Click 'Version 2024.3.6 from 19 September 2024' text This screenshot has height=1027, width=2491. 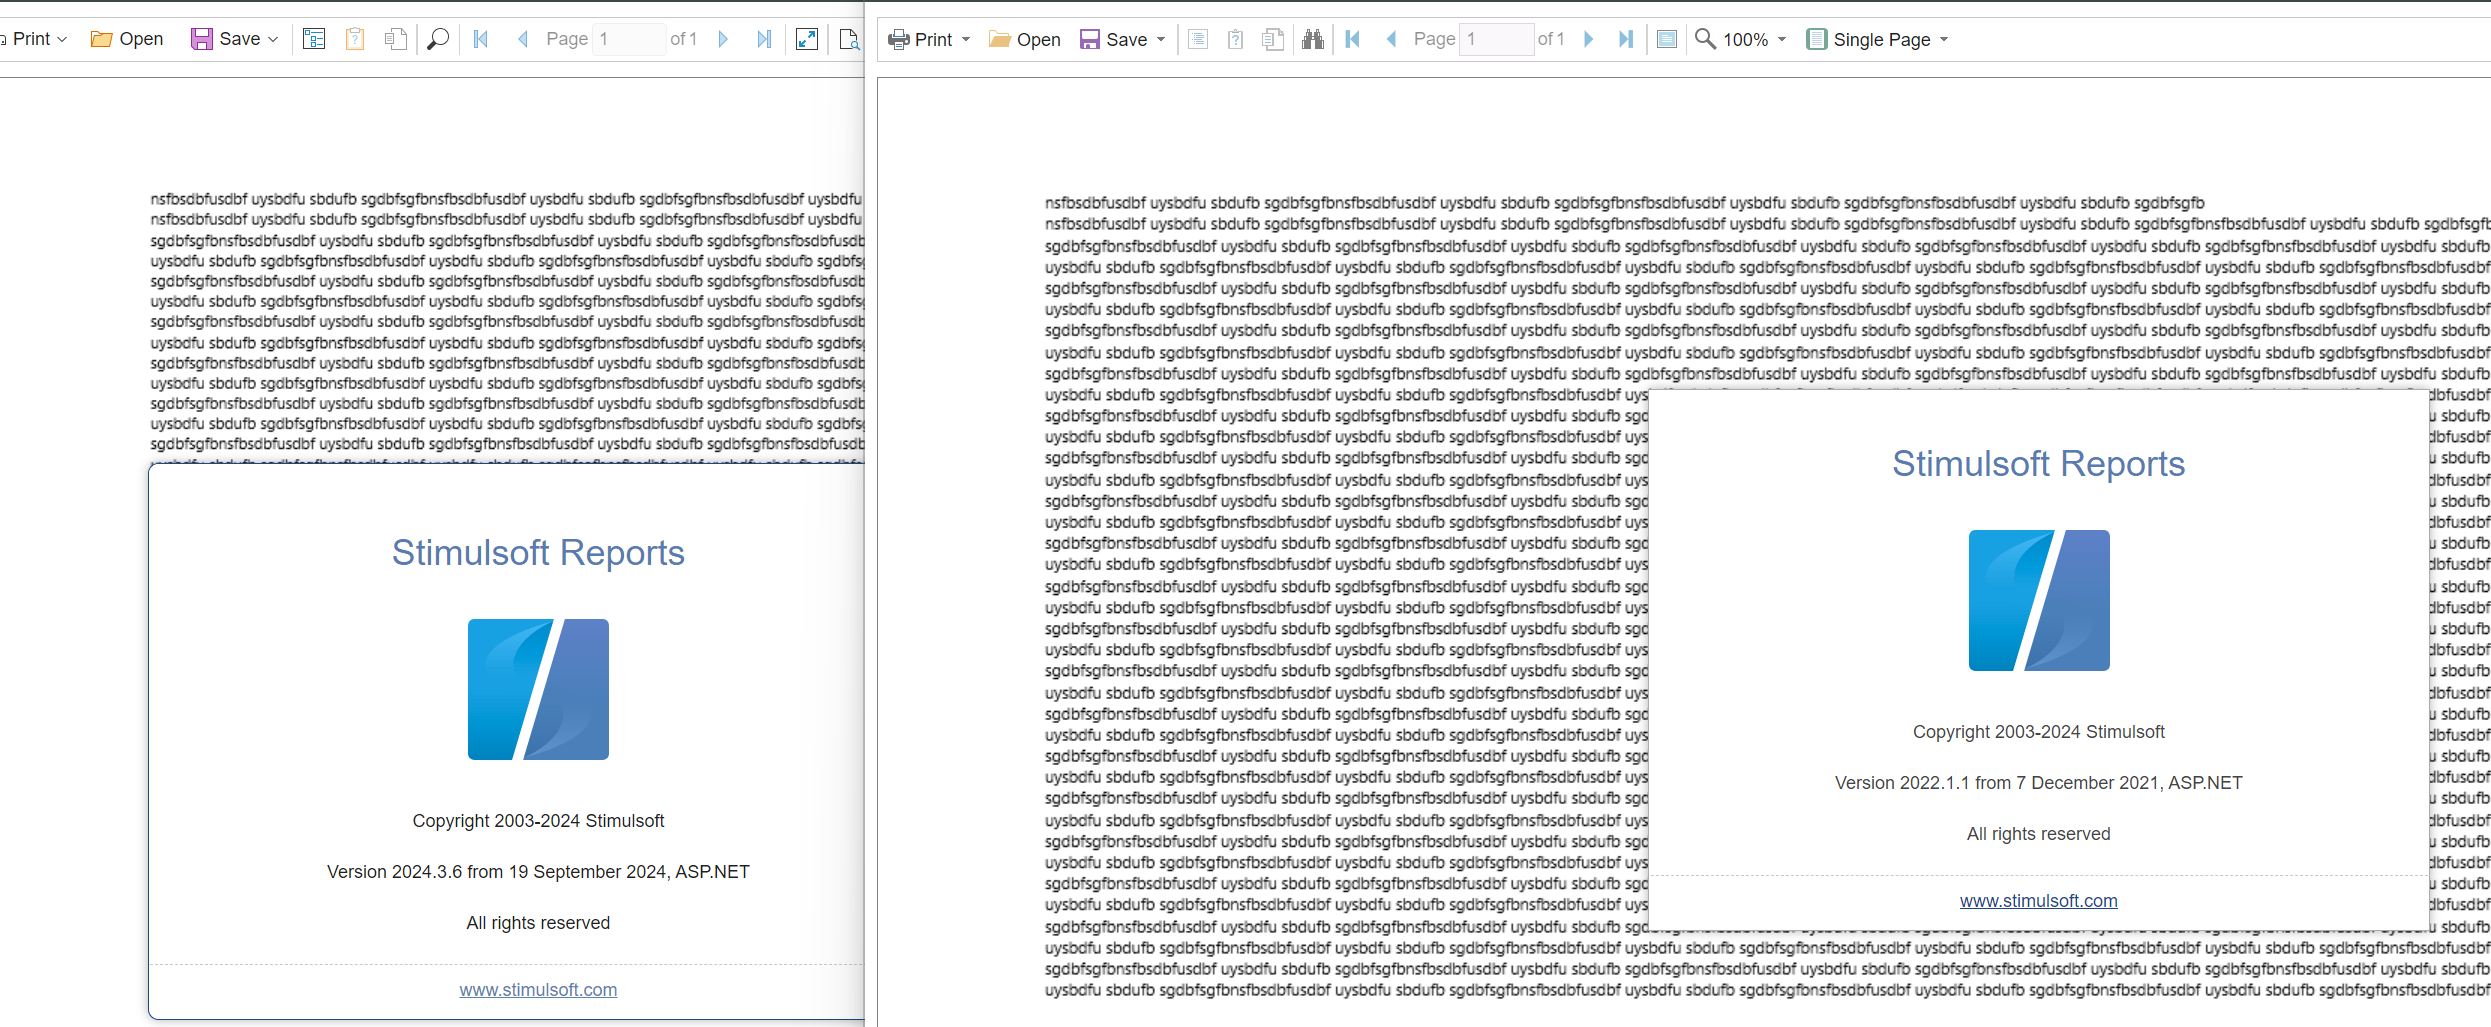click(496, 871)
